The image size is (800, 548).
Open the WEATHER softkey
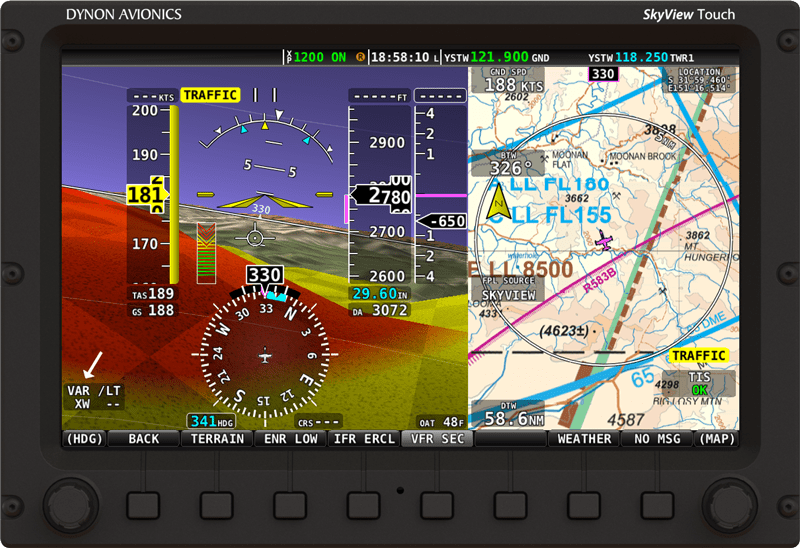pos(584,439)
